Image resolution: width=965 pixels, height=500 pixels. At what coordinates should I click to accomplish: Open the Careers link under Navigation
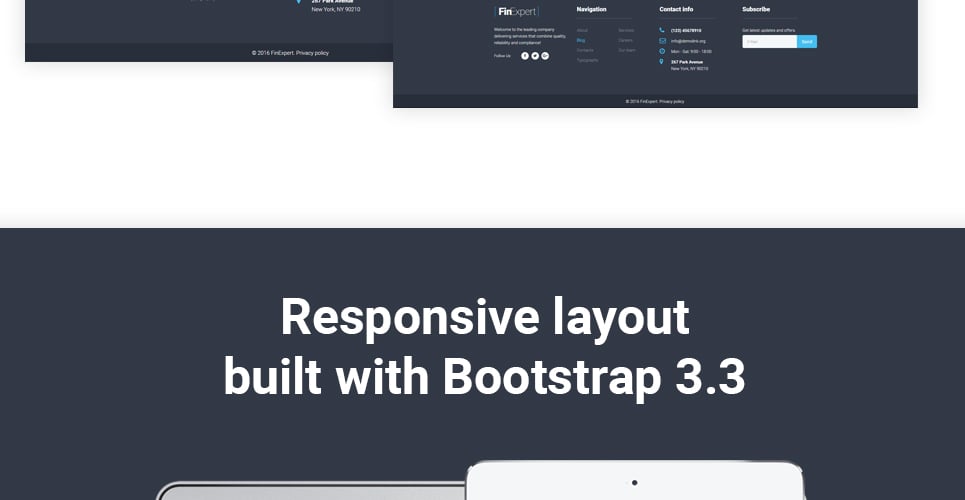click(625, 40)
